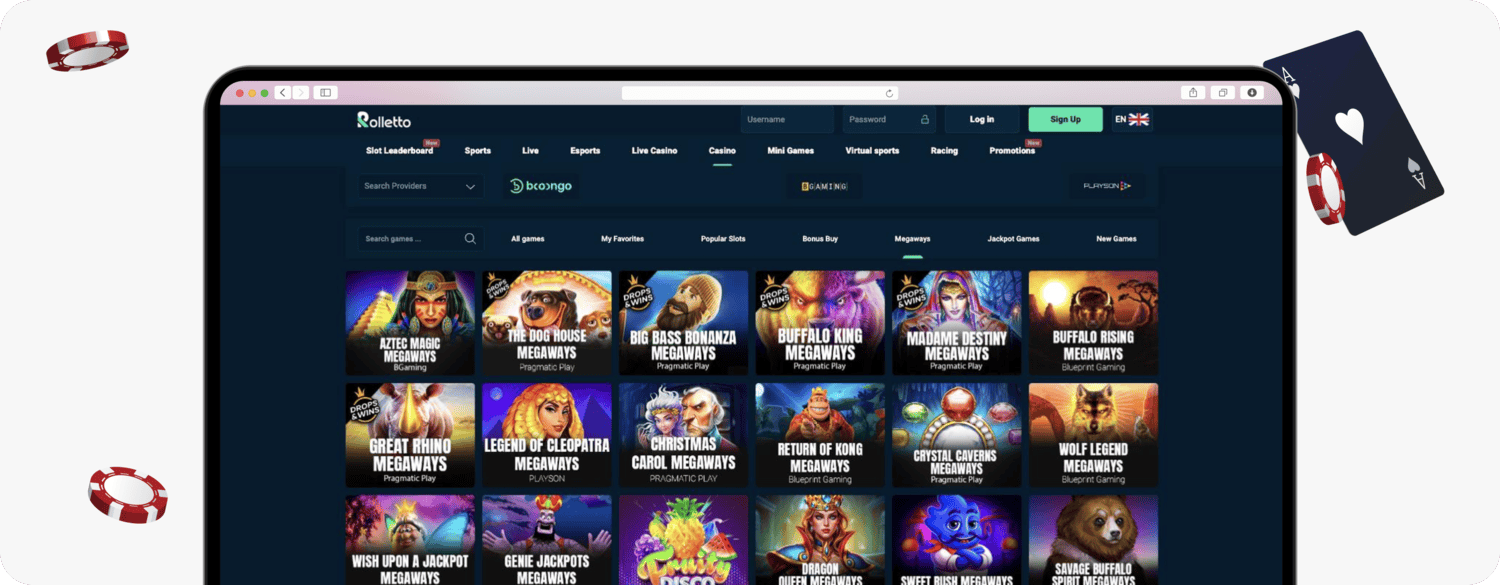Open the Racing section
The width and height of the screenshot is (1500, 585).
pos(944,151)
